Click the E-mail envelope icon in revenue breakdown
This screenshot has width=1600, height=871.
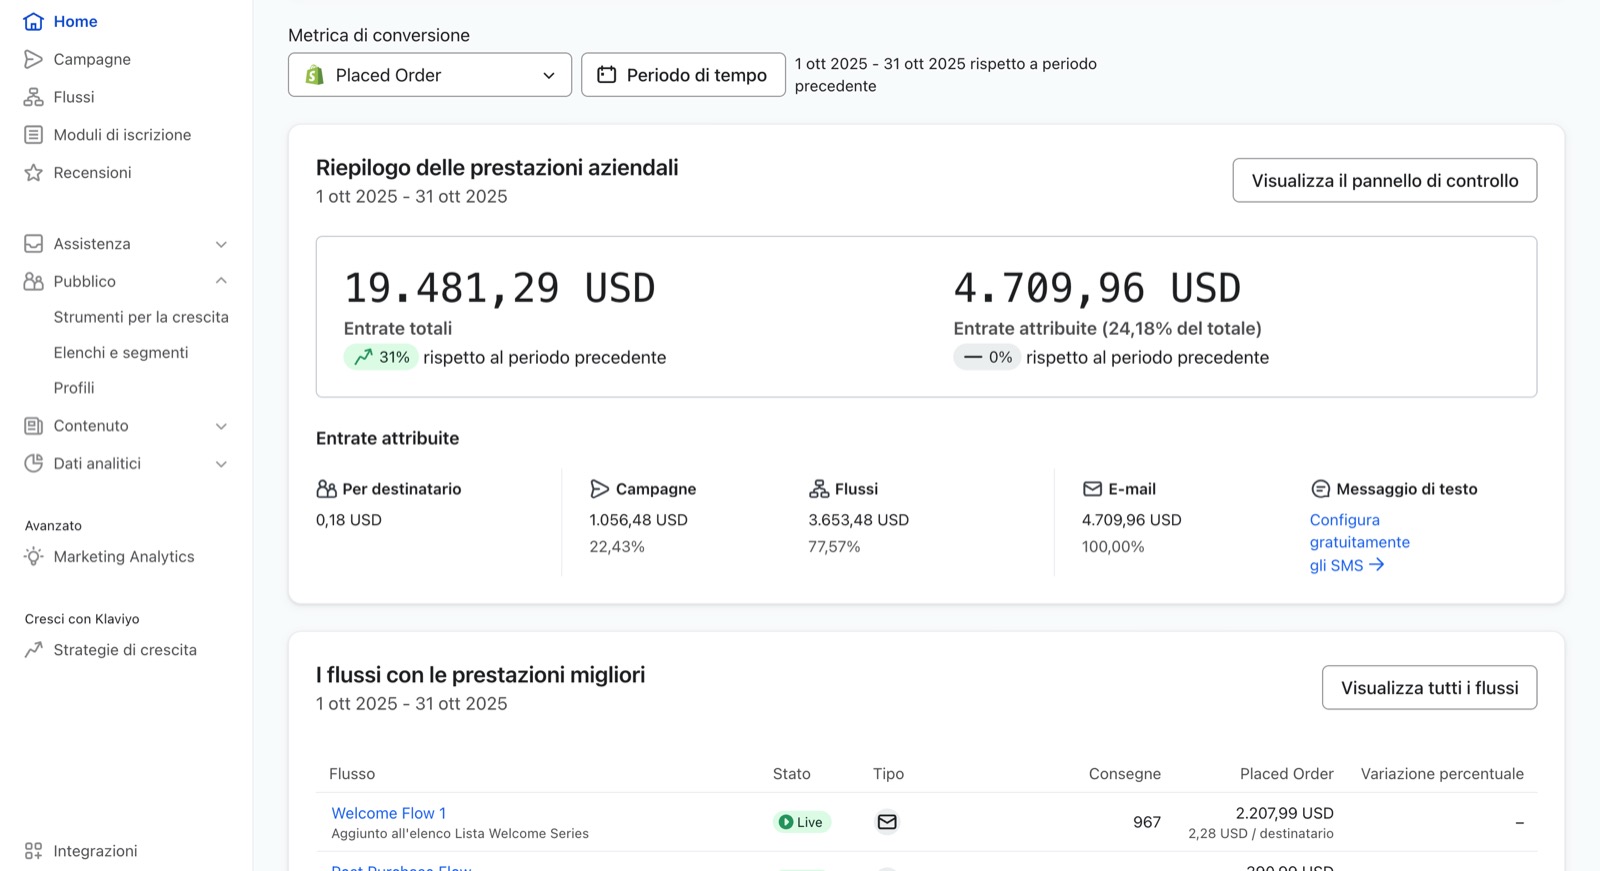pyautogui.click(x=1092, y=489)
